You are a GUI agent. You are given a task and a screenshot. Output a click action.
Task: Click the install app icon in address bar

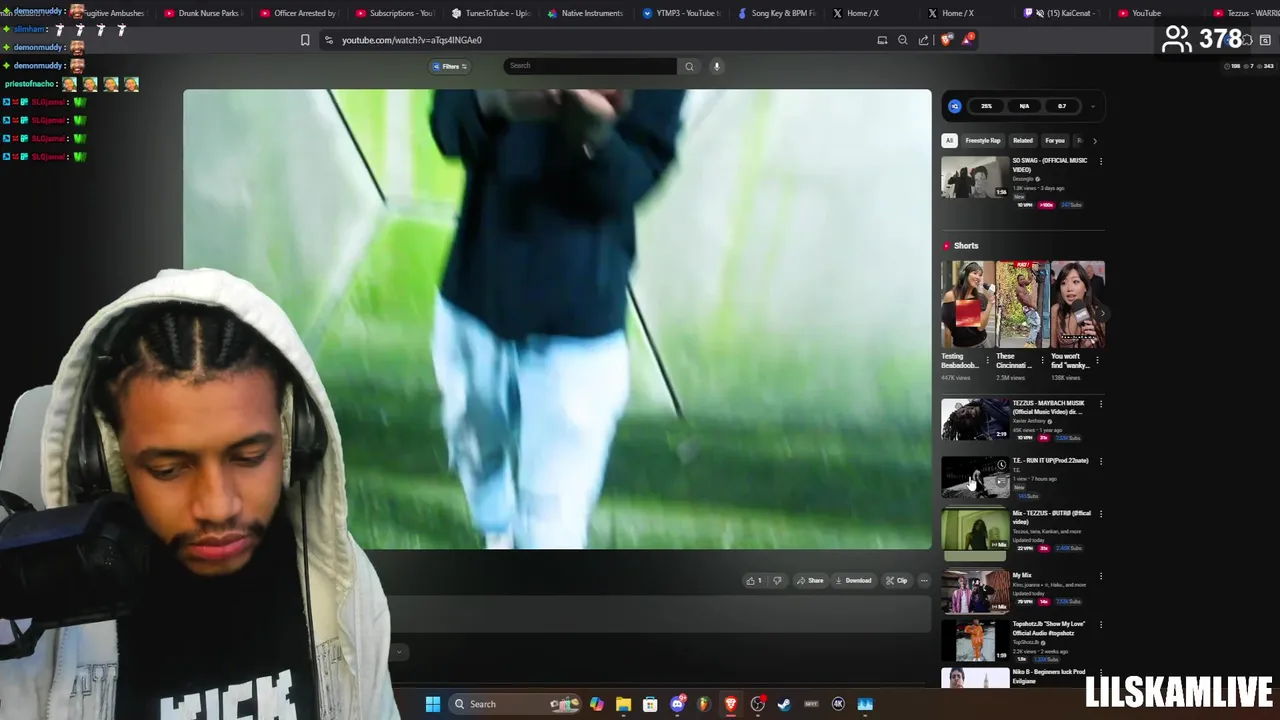click(x=882, y=40)
